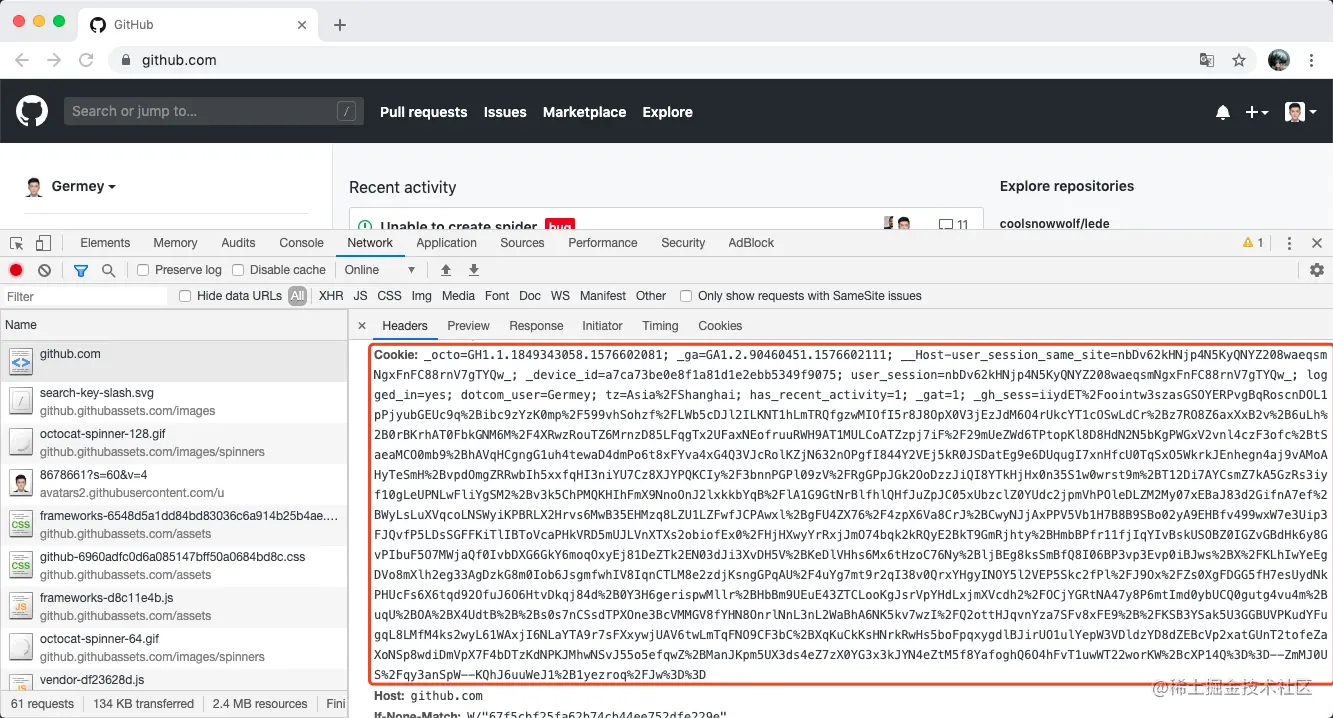The image size is (1333, 718).
Task: Open DevTools three-dot menu
Action: (1289, 243)
